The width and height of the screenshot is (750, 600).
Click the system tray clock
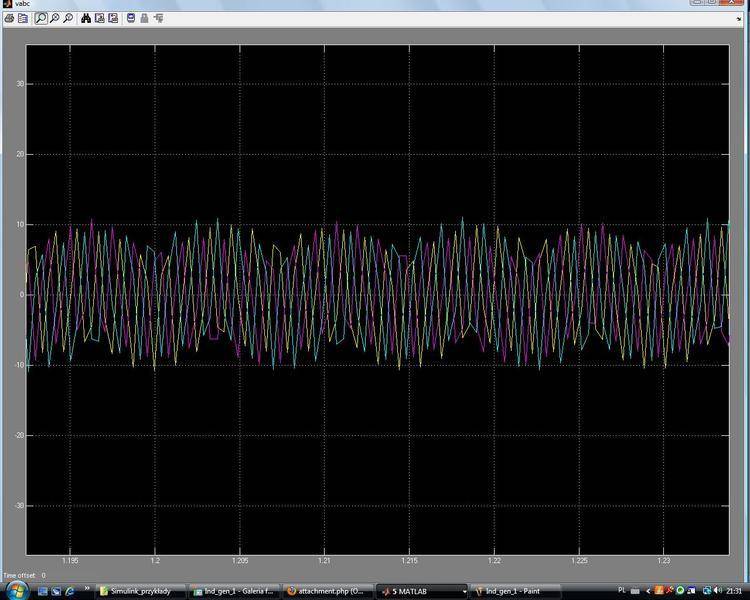pos(734,591)
